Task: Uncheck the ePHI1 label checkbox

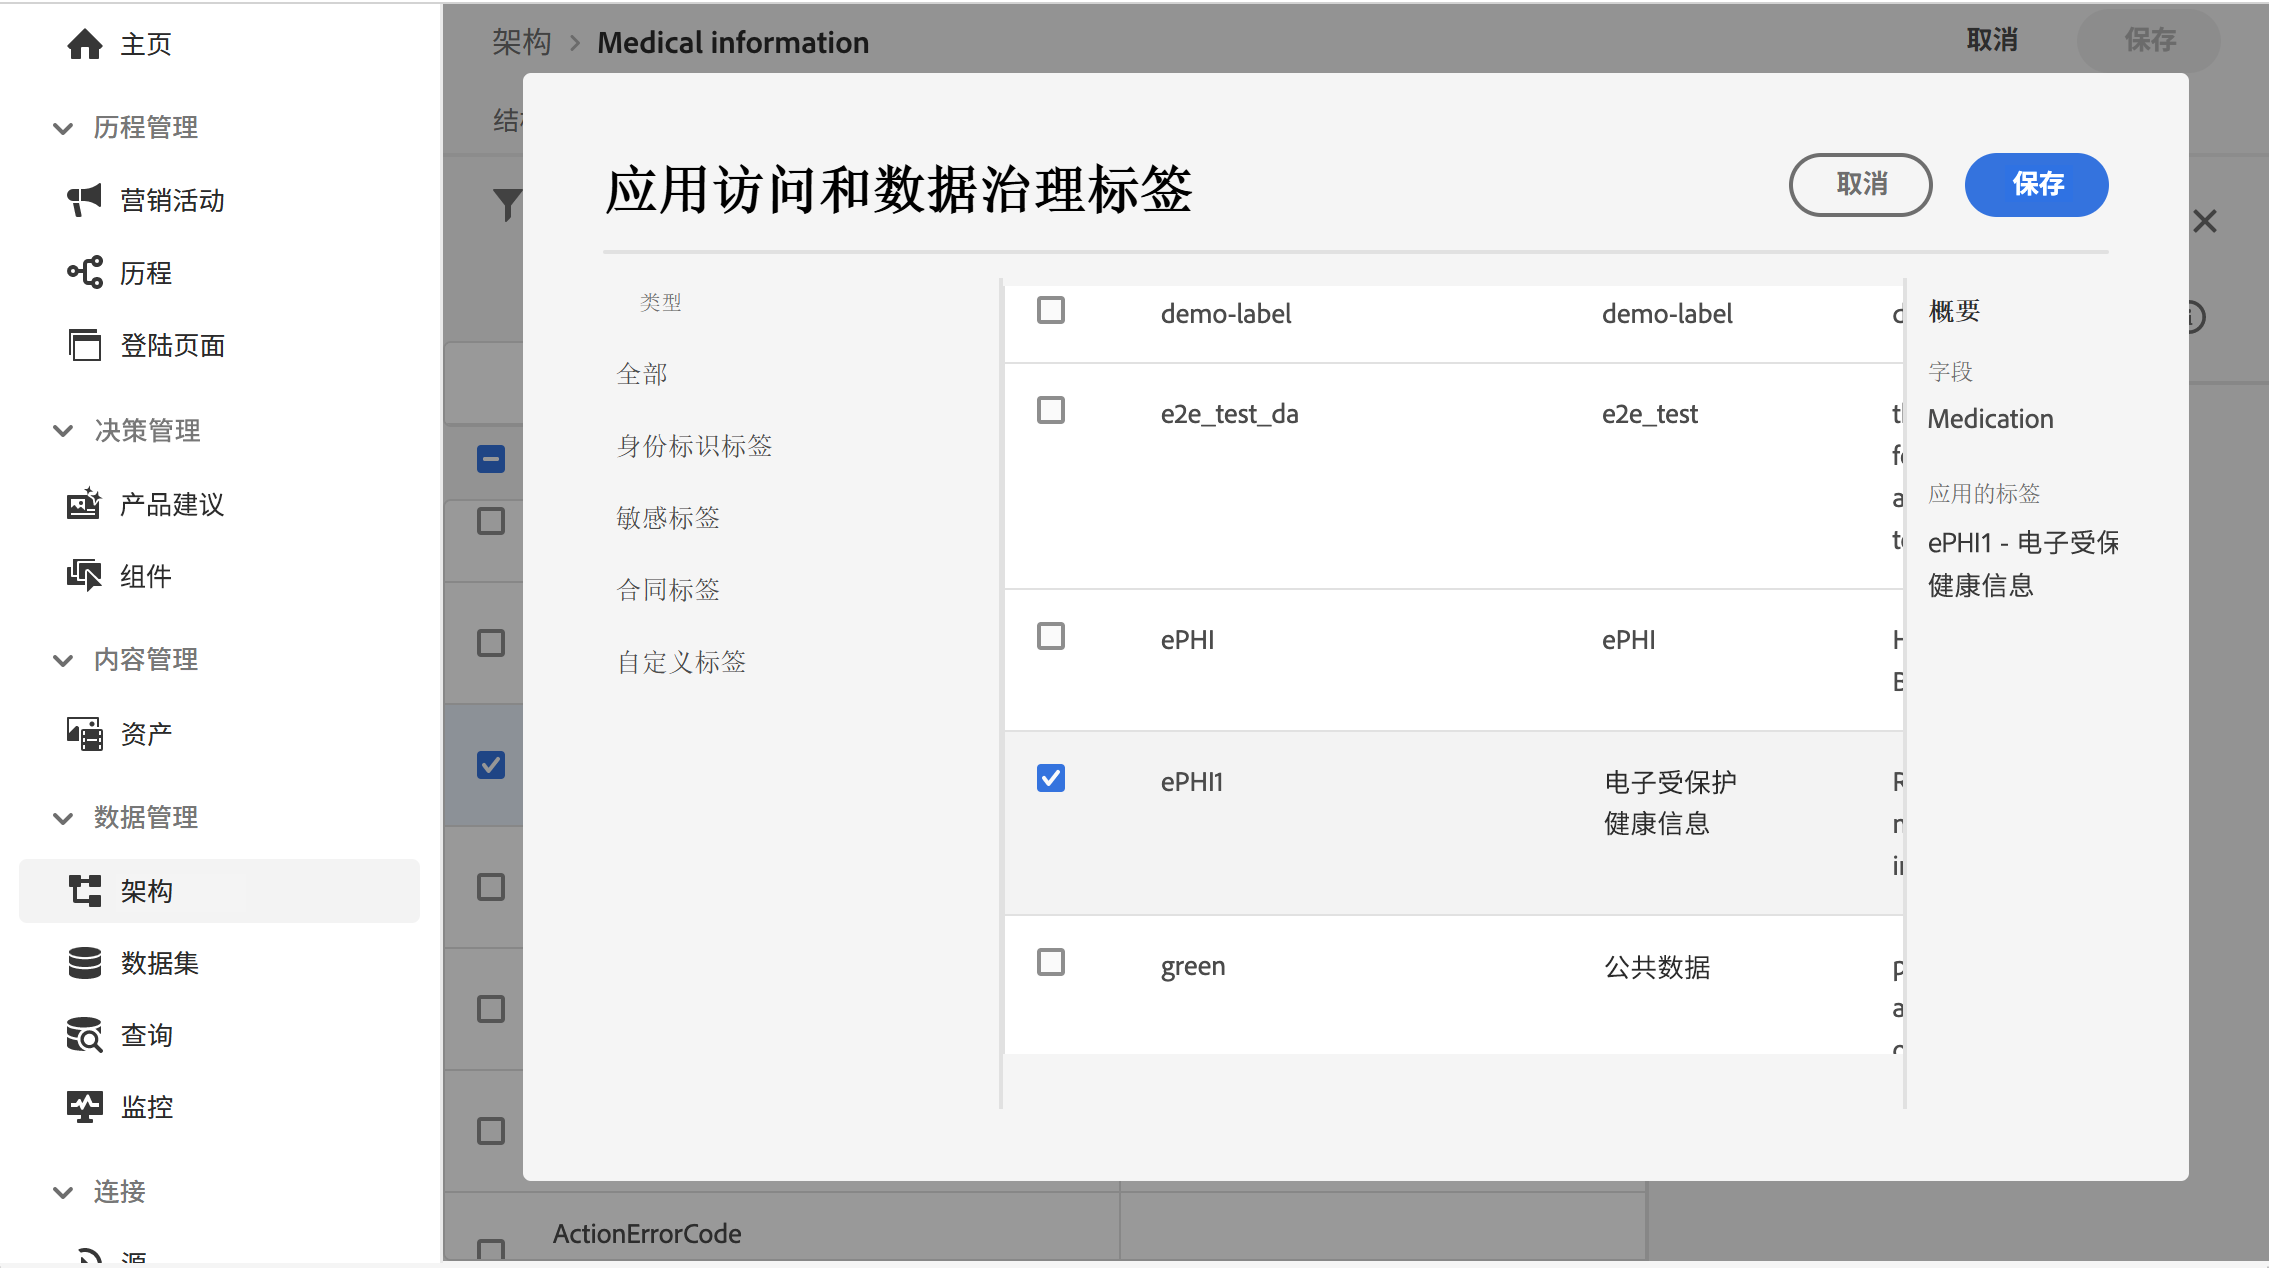Action: pyautogui.click(x=1050, y=778)
